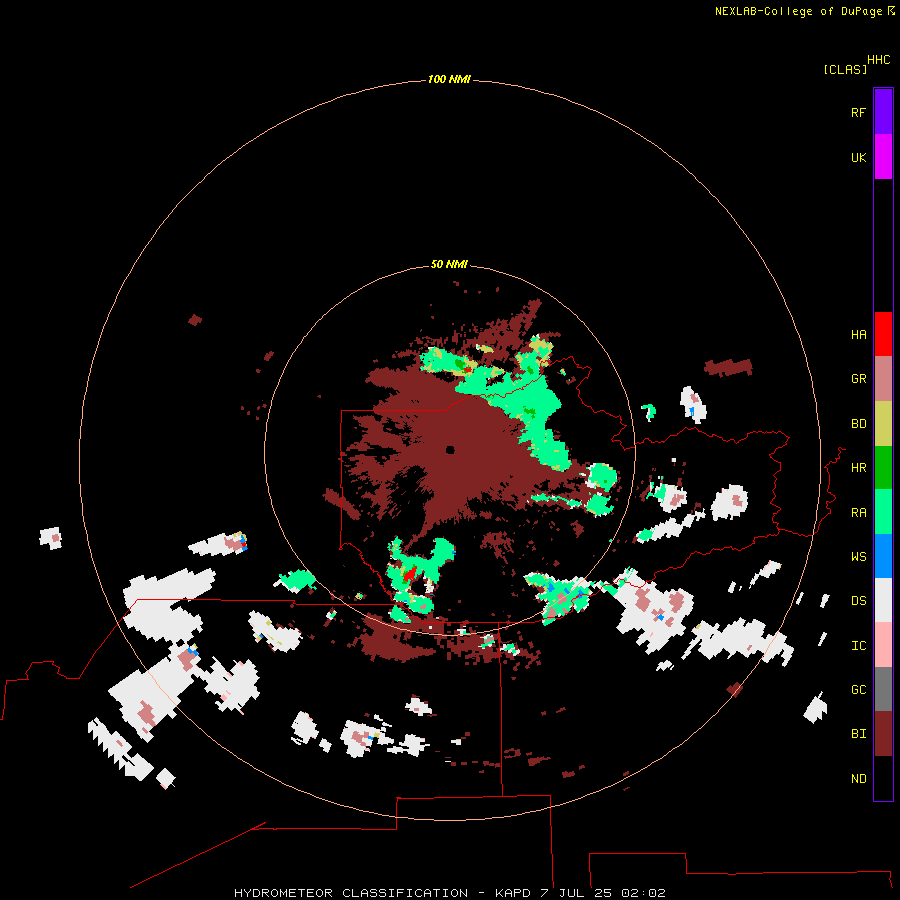Click the radar site center dot

pyautogui.click(x=450, y=450)
